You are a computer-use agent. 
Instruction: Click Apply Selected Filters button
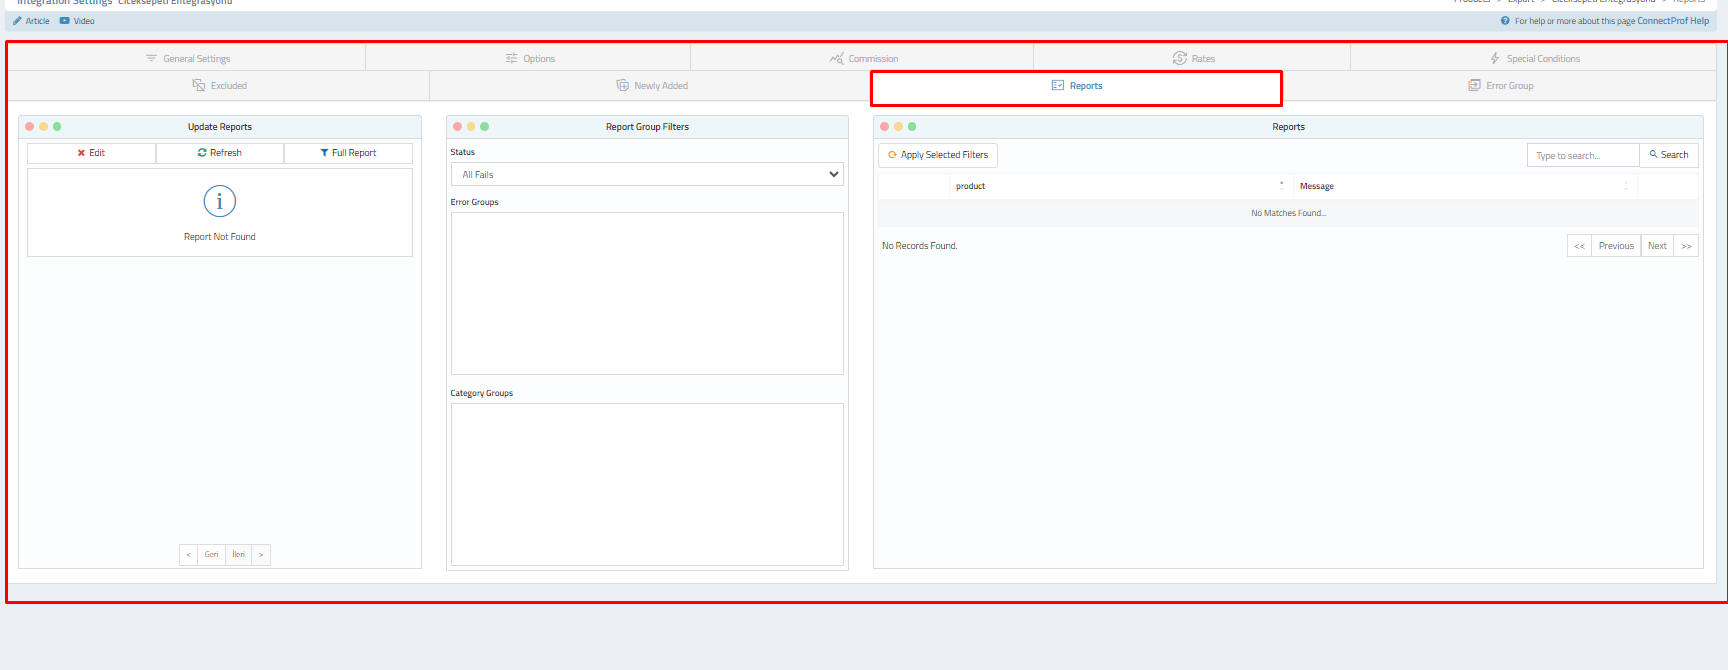point(938,155)
